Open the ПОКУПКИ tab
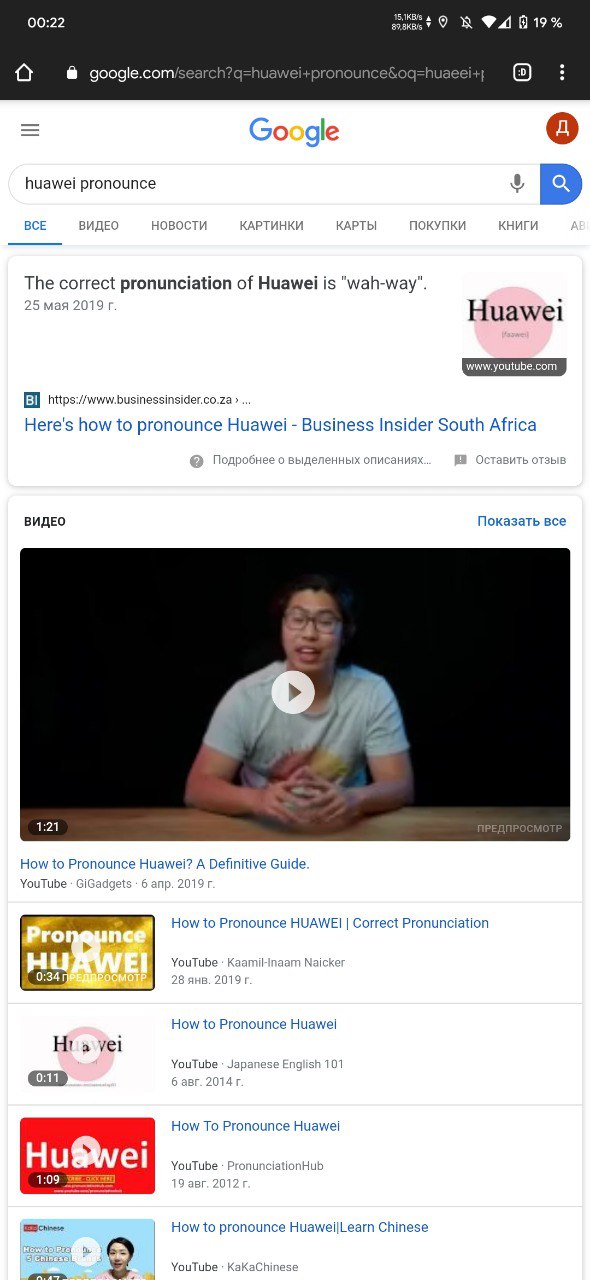The height and width of the screenshot is (1280, 590). click(x=437, y=226)
